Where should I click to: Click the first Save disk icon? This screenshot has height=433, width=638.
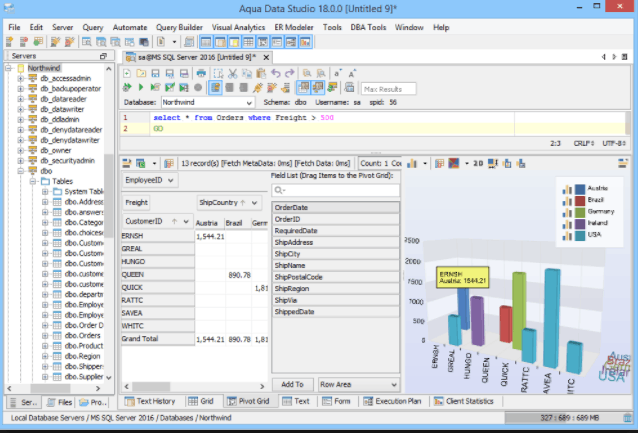pyautogui.click(x=155, y=73)
